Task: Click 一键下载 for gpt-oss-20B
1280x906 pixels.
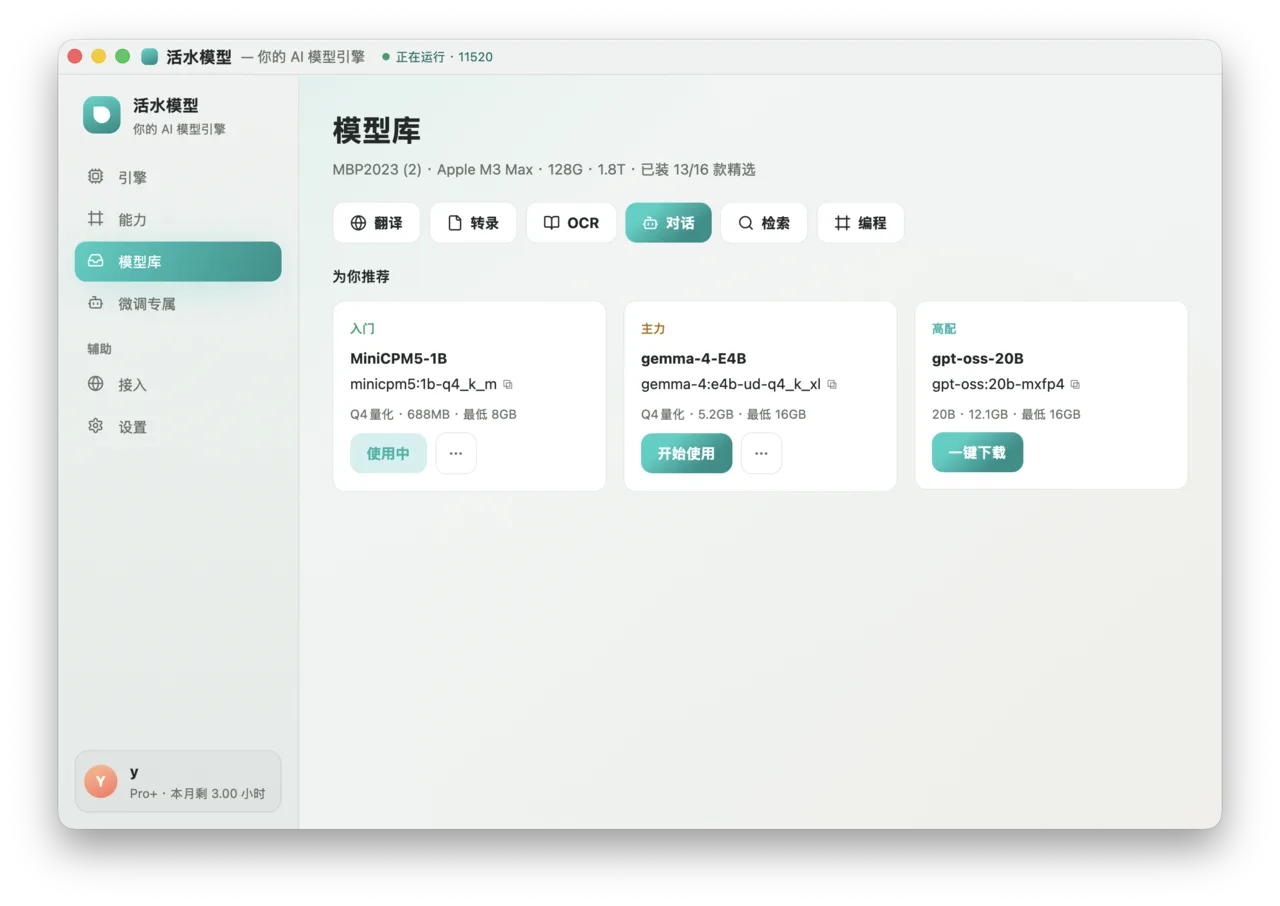Action: click(x=977, y=453)
